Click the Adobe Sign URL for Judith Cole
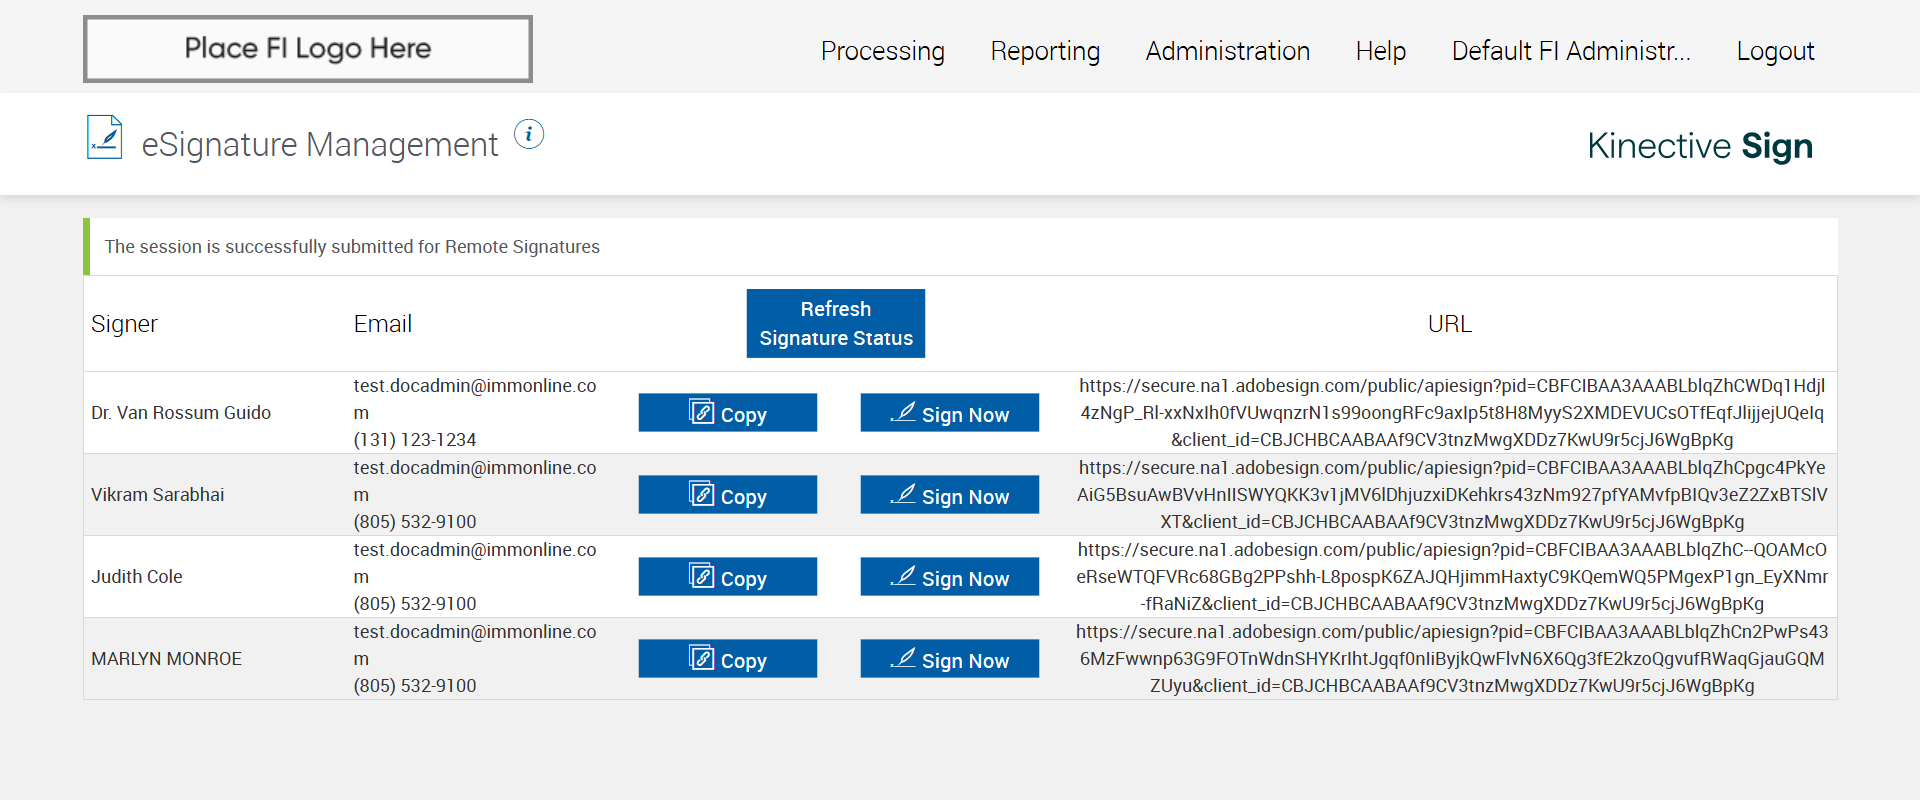The width and height of the screenshot is (1920, 800). coord(1451,577)
